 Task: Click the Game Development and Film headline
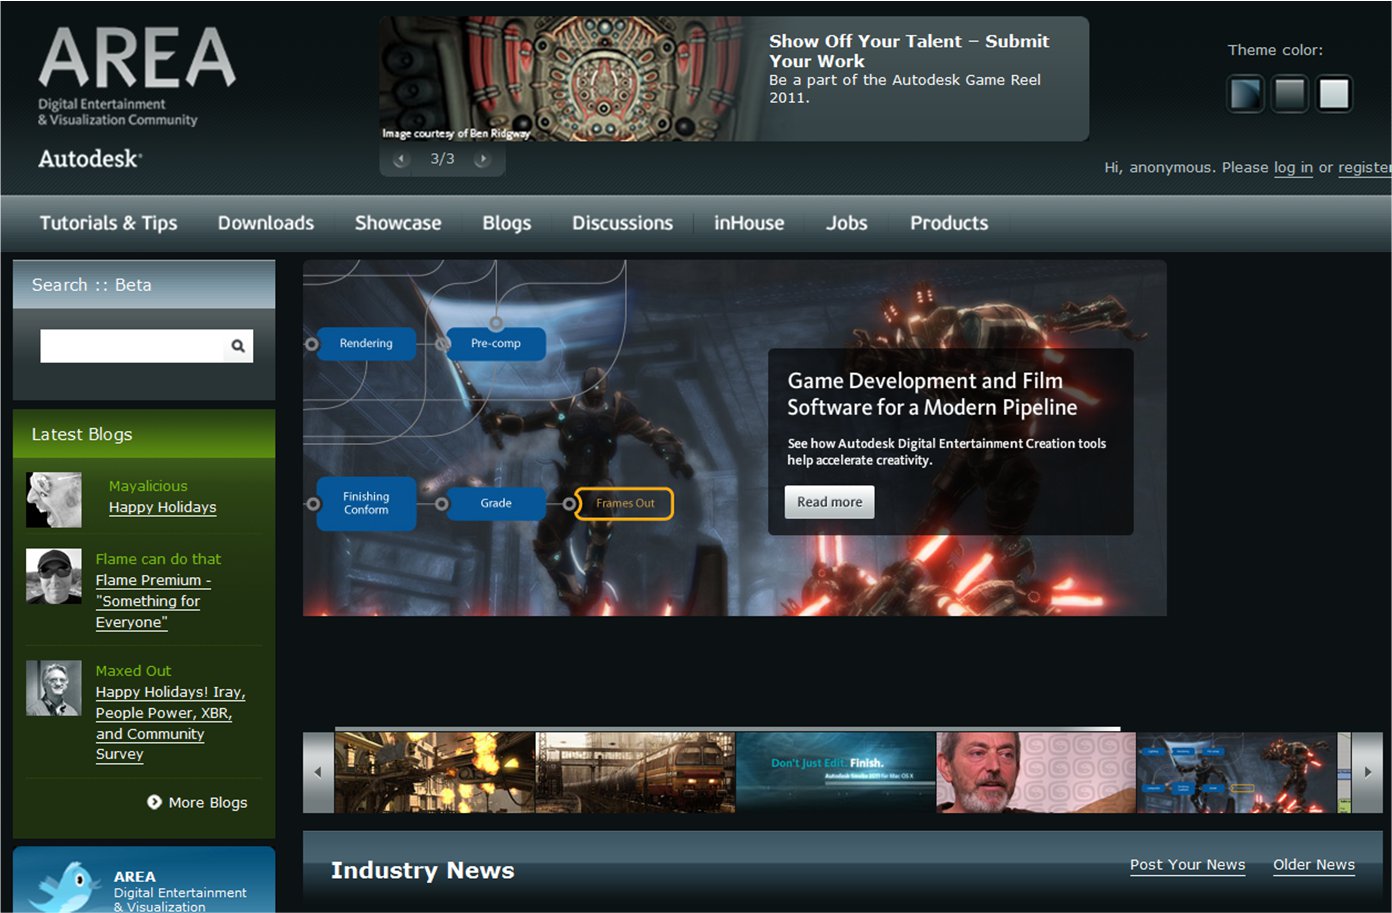932,394
